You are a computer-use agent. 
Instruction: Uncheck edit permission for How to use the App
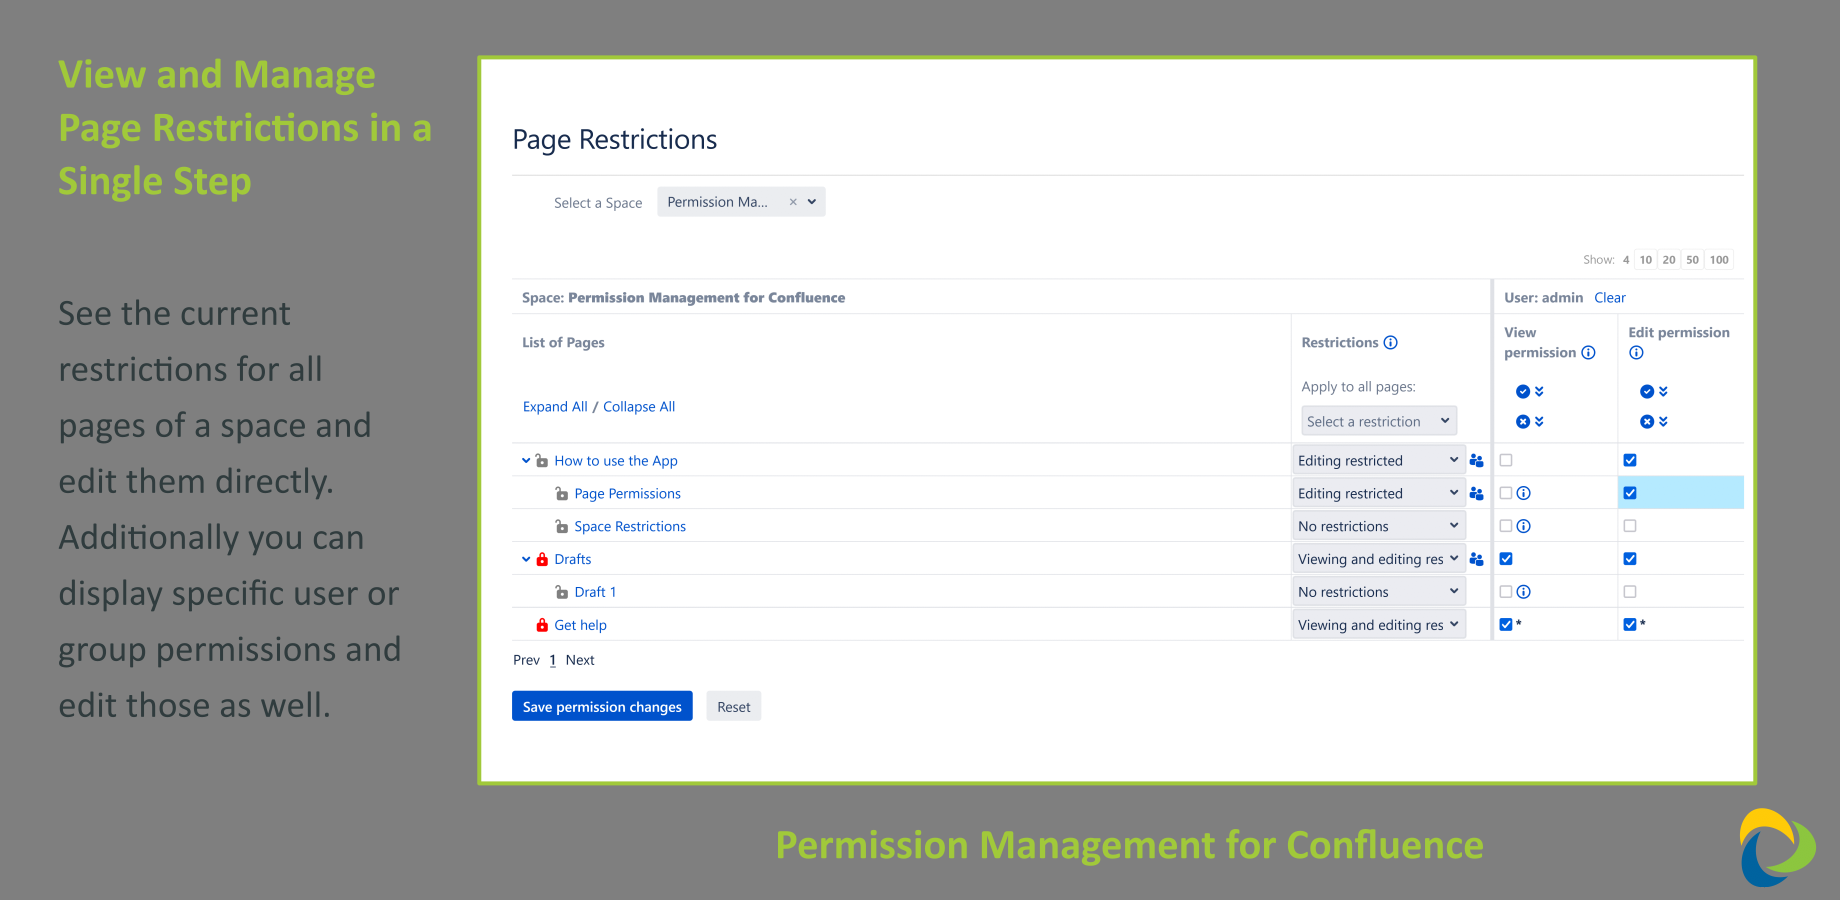tap(1630, 460)
